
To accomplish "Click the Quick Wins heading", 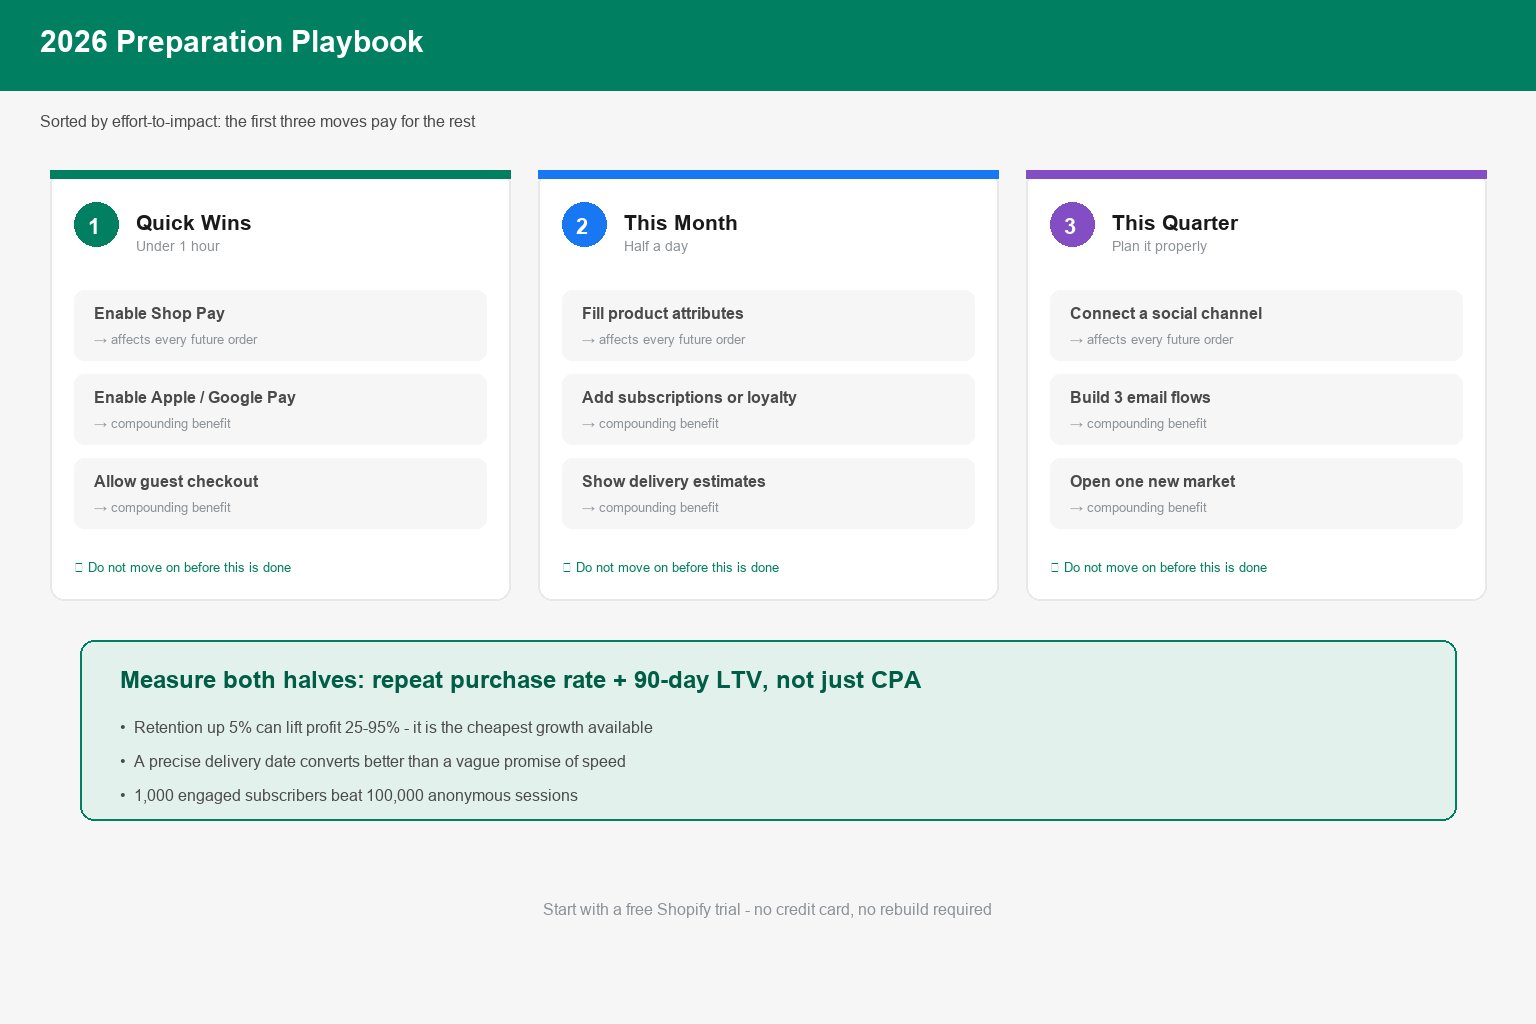I will pos(193,223).
